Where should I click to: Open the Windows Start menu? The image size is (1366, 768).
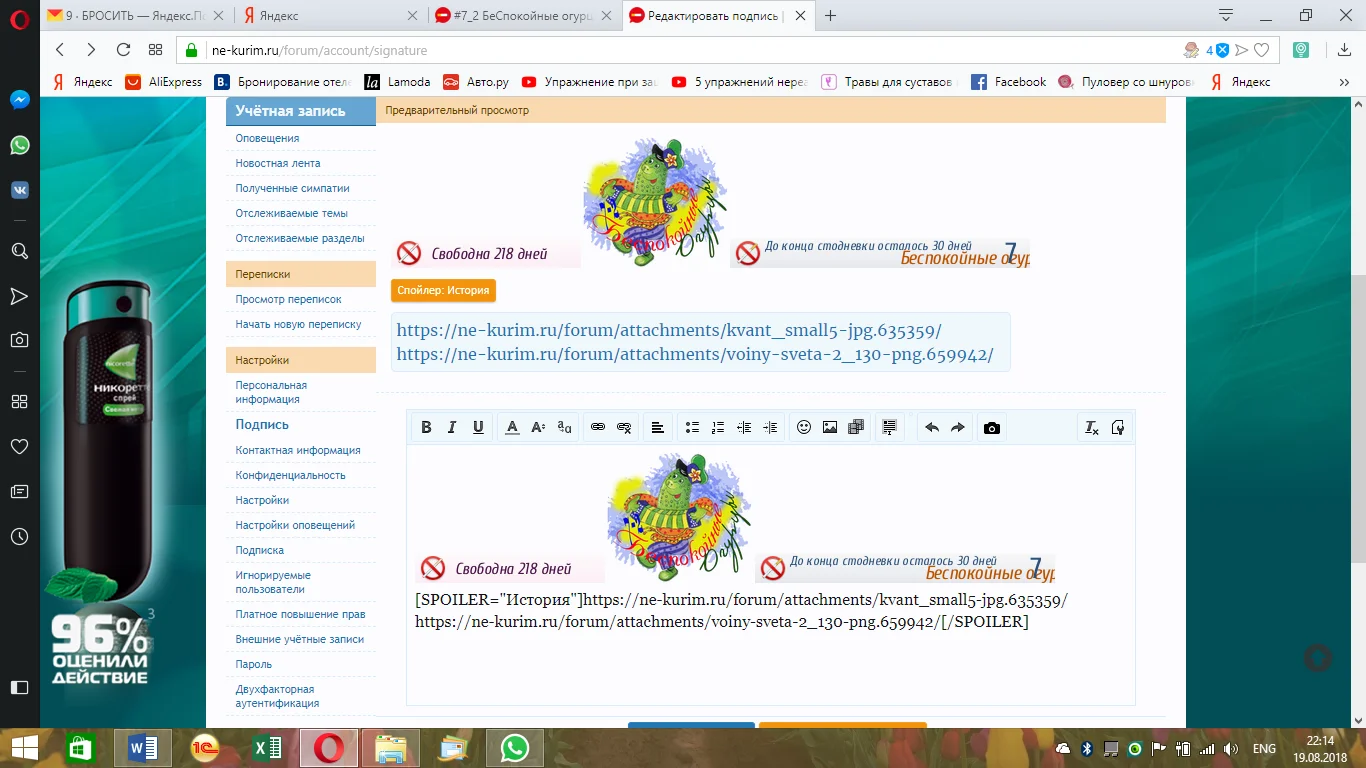[x=24, y=748]
